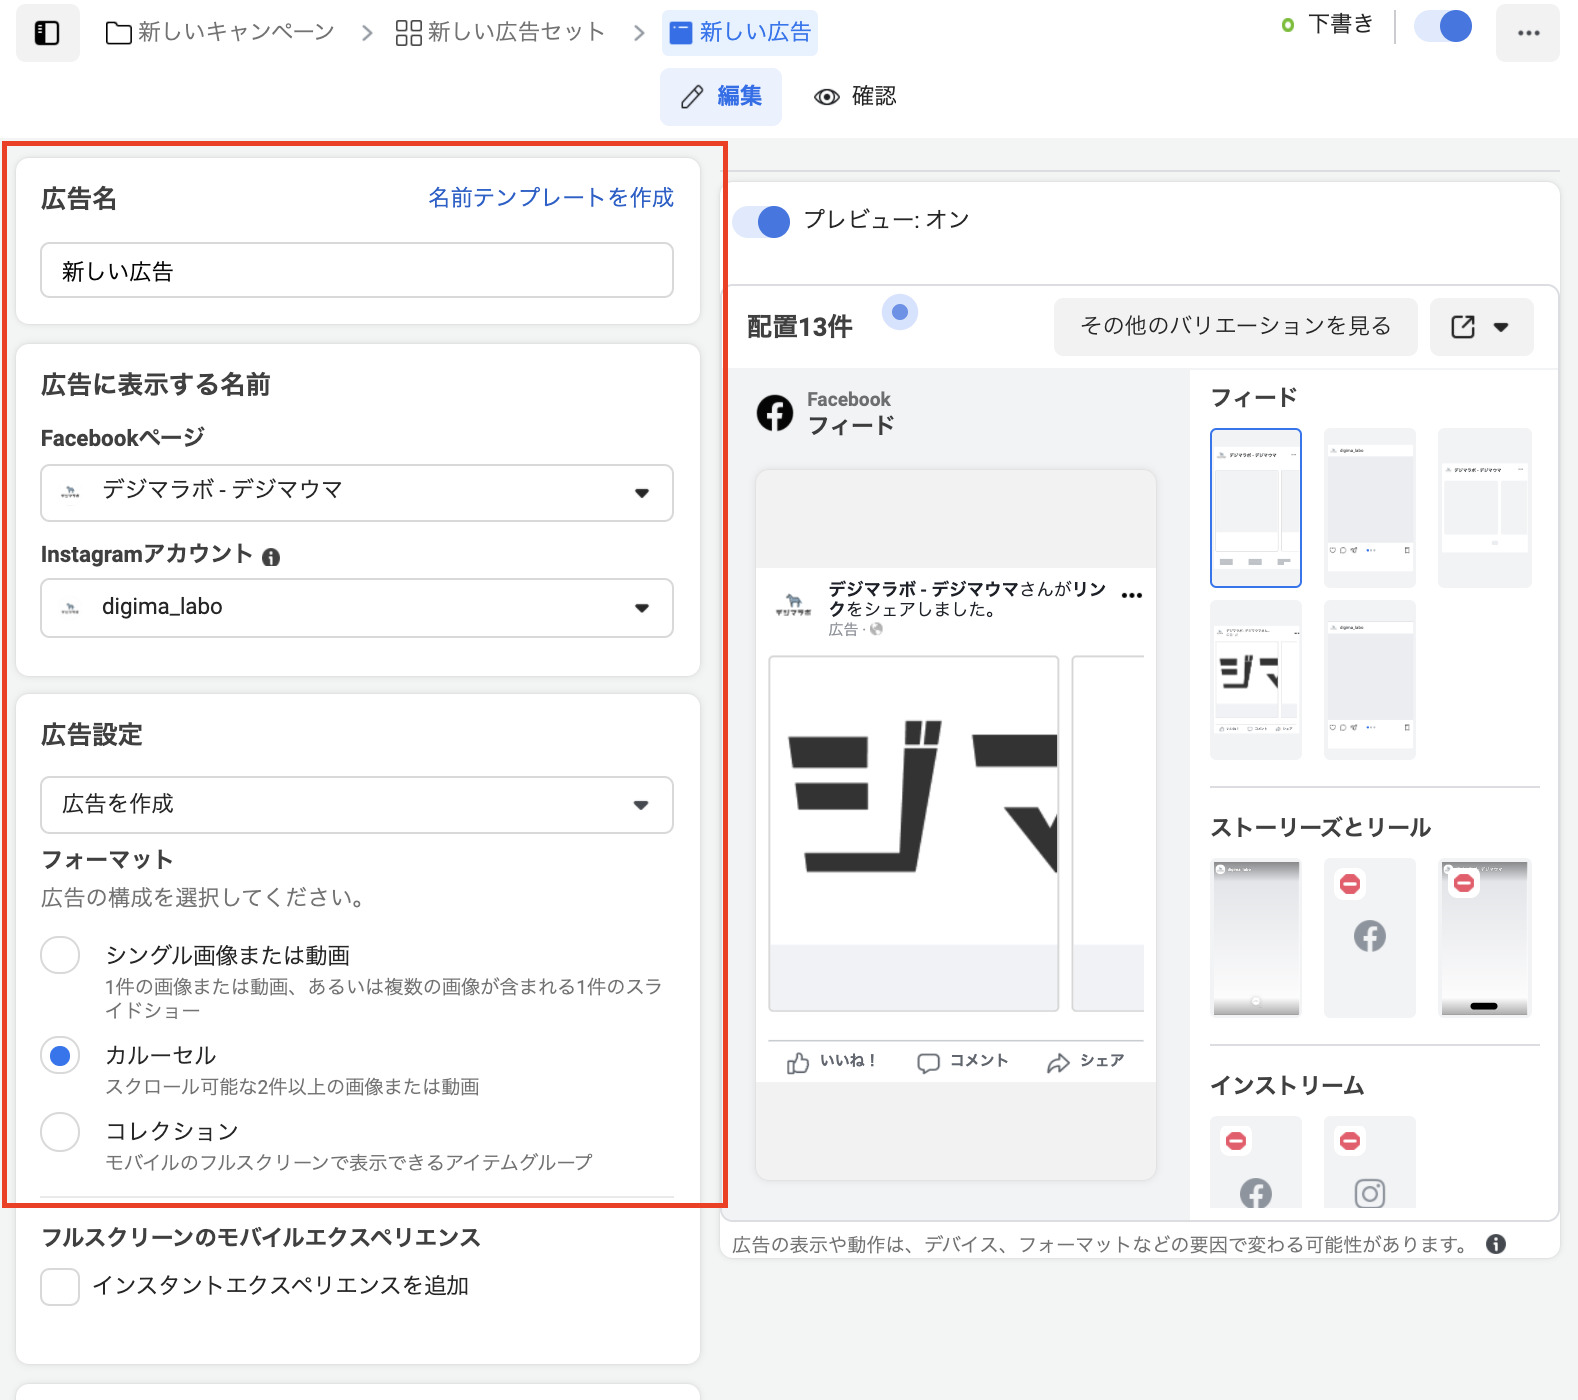The width and height of the screenshot is (1578, 1400).
Task: Select the コレクション format option
Action: [x=60, y=1132]
